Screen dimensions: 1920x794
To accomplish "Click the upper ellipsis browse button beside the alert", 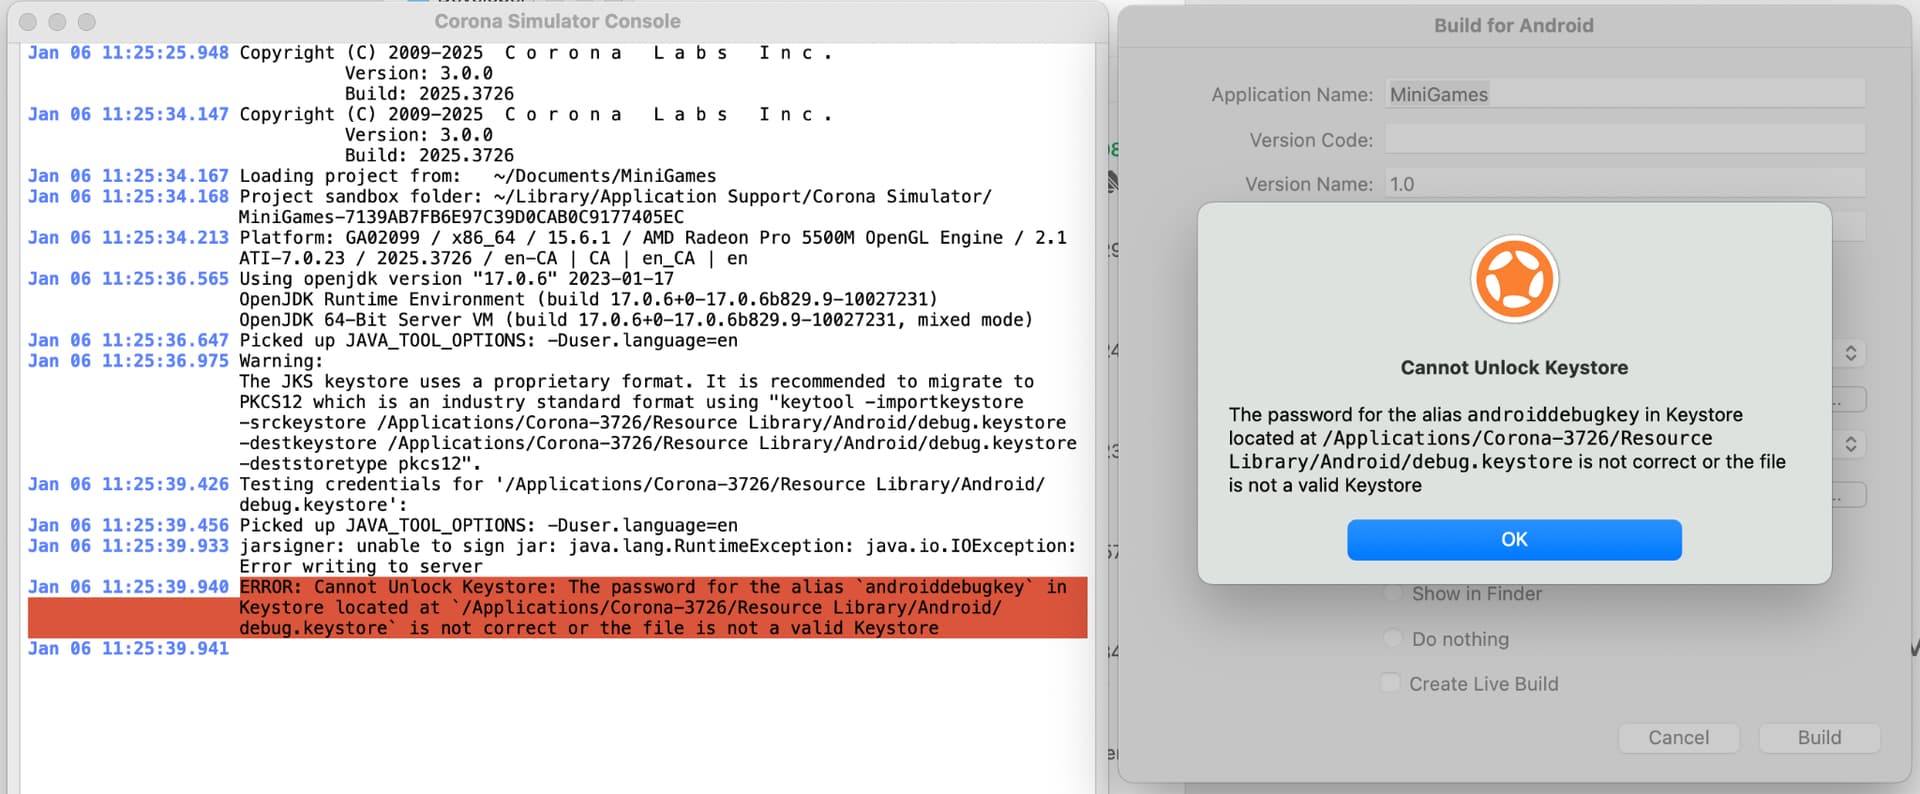I will coord(1850,400).
